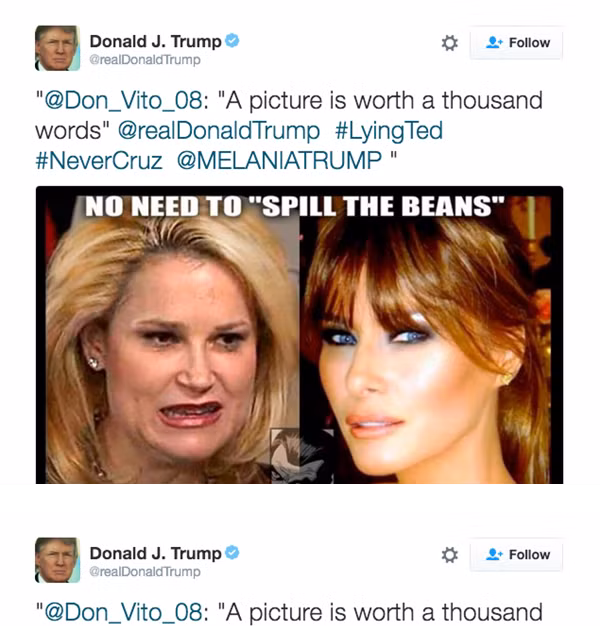Click the Follow button on the bottom tweet
600x626 pixels.
click(516, 555)
